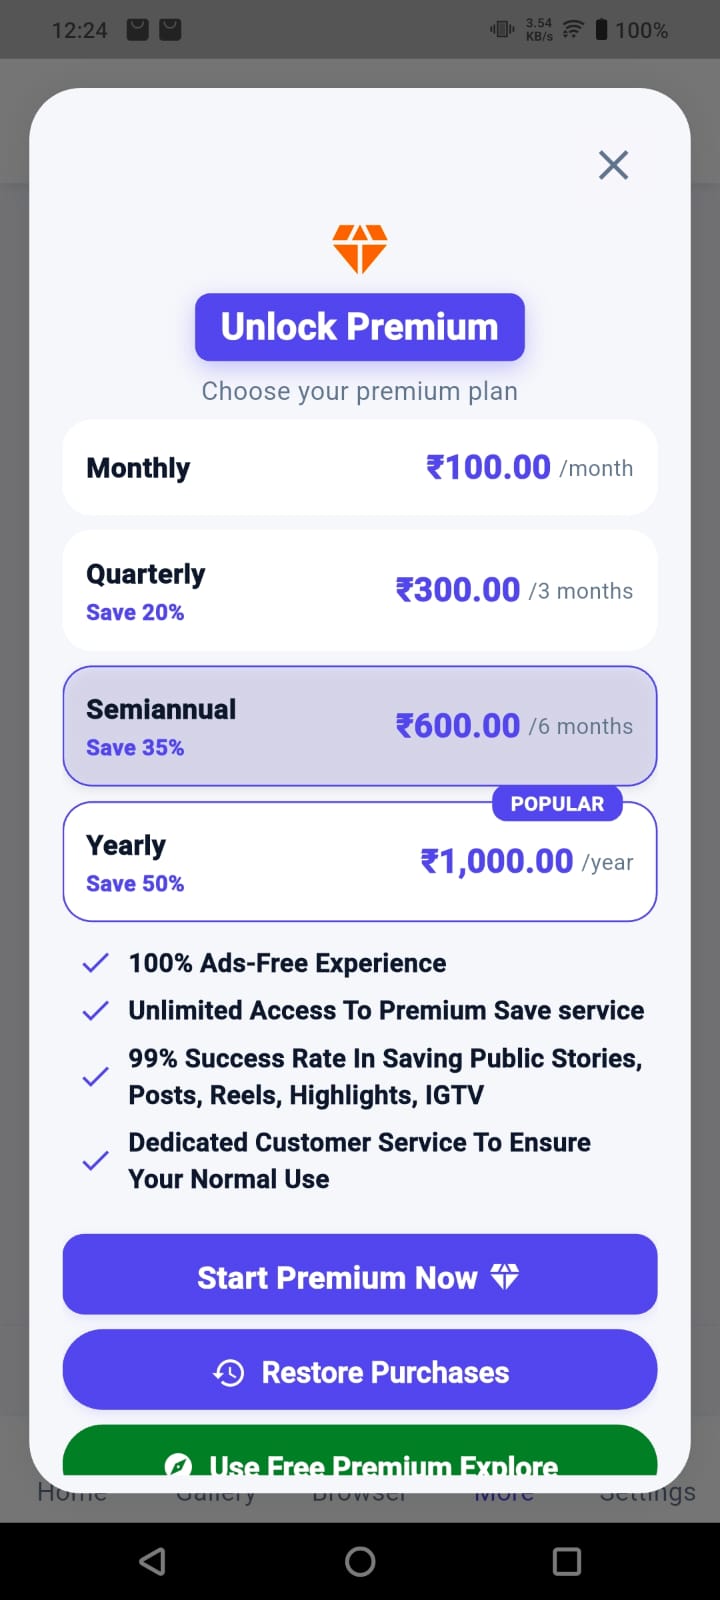
Task: Tap the restore history clock icon
Action: pos(229,1373)
